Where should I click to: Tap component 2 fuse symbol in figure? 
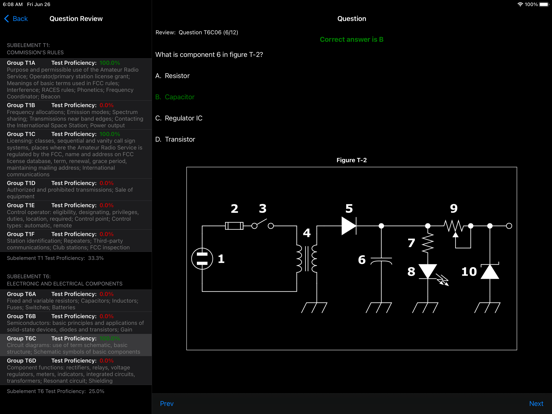click(234, 226)
